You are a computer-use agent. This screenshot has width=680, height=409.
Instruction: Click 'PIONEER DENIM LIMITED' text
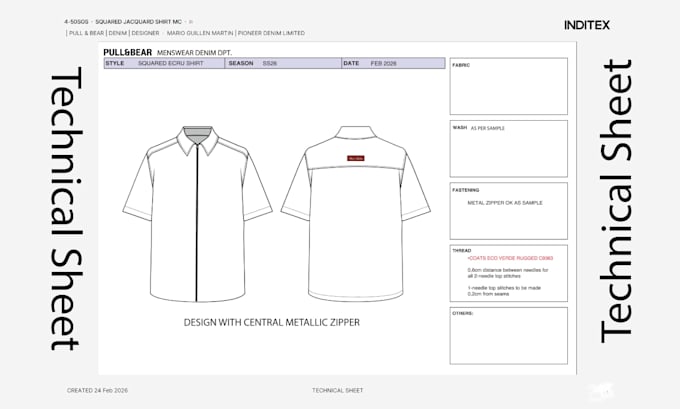pos(271,33)
